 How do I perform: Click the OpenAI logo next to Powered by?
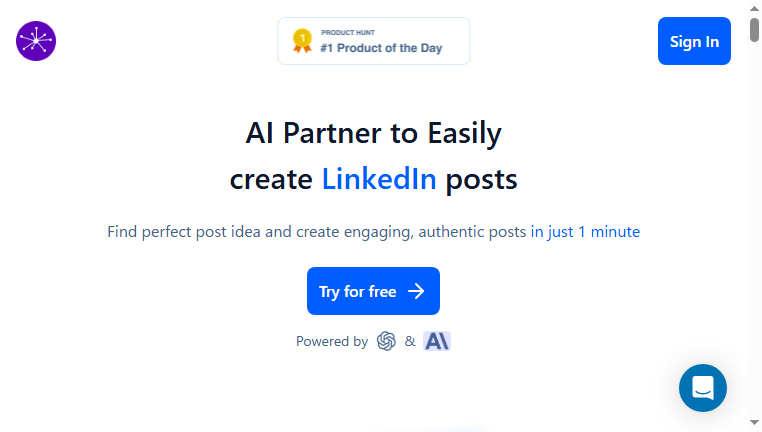coord(386,341)
